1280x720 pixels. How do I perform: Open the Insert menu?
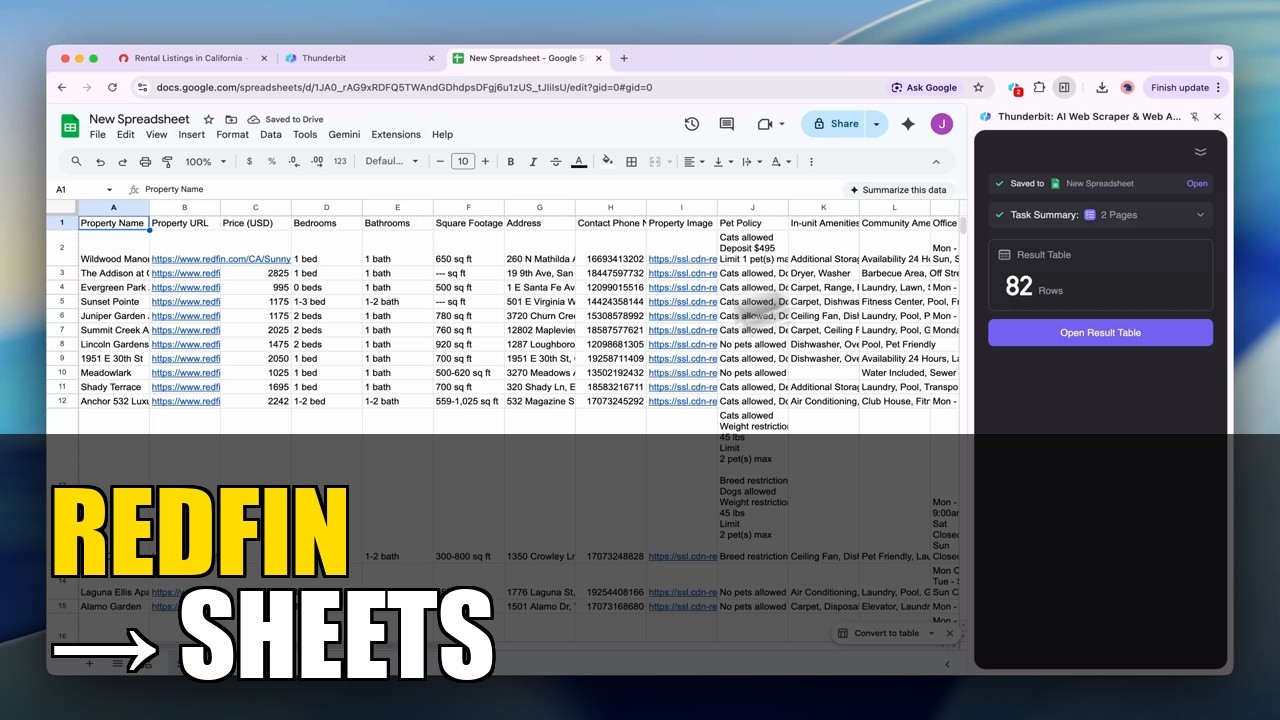[191, 134]
